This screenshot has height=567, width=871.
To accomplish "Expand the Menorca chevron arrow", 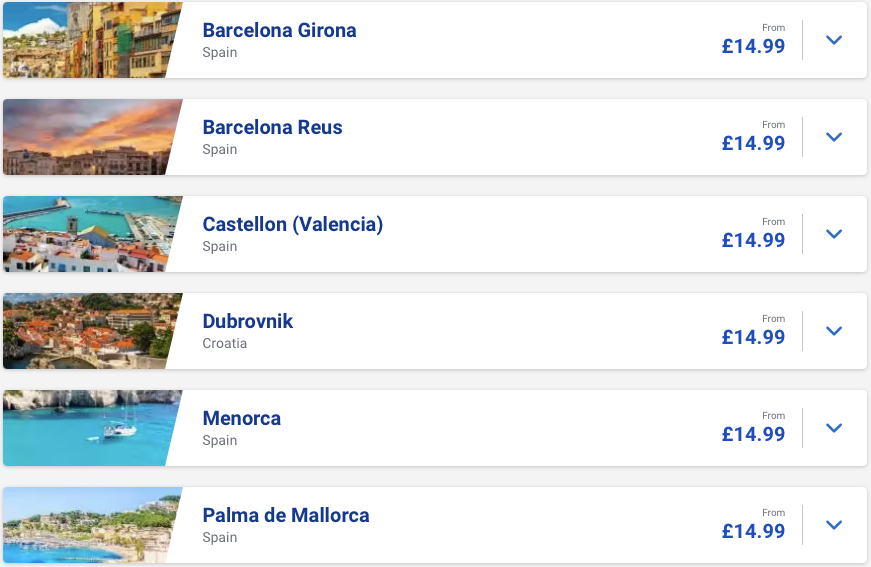I will (834, 428).
